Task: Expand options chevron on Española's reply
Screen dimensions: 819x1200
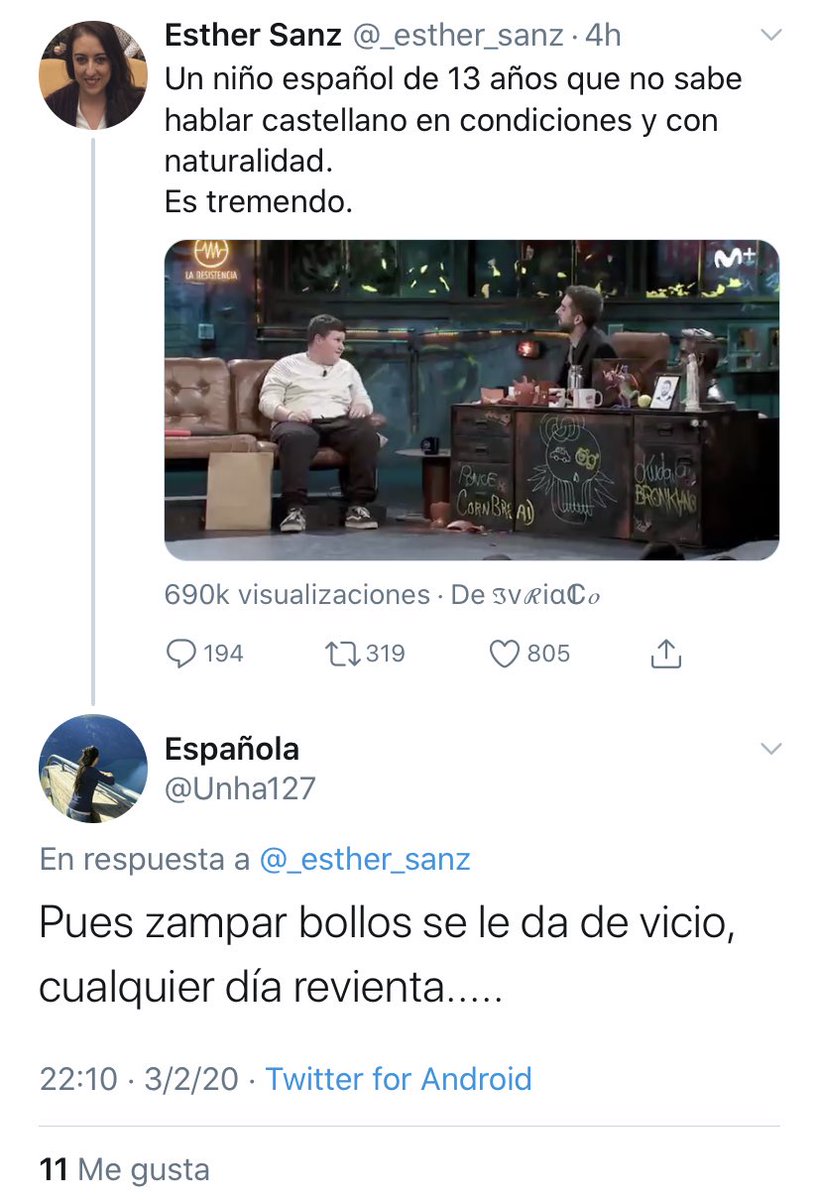Action: pyautogui.click(x=771, y=748)
